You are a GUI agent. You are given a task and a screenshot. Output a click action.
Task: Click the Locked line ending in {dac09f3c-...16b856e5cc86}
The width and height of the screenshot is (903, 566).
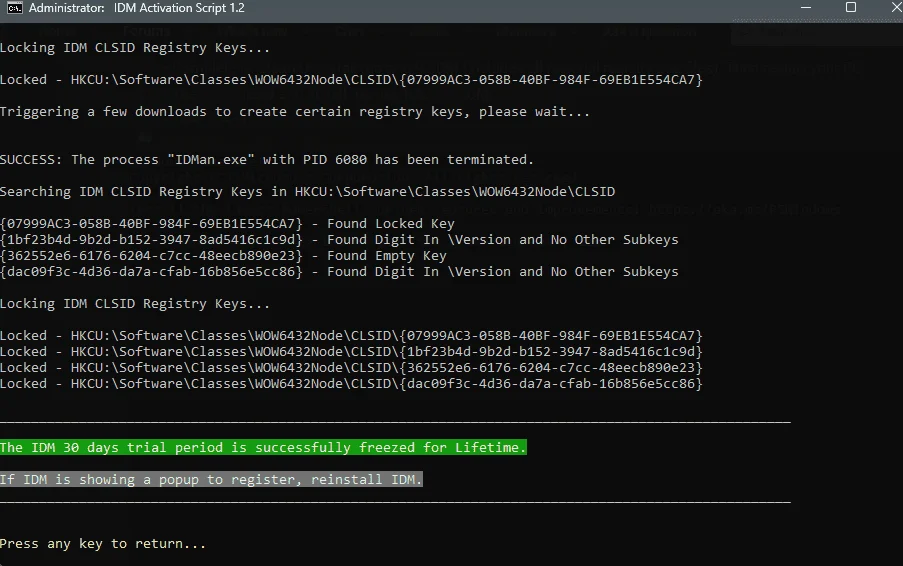pos(351,383)
